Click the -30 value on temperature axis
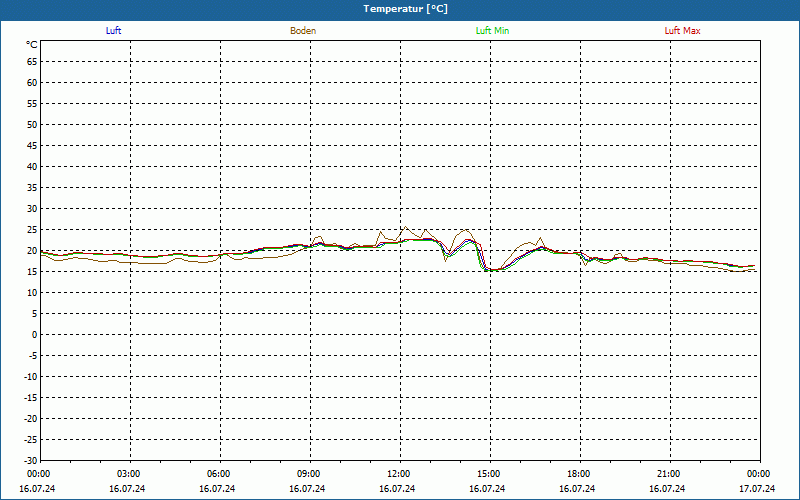The image size is (800, 500). click(31, 460)
